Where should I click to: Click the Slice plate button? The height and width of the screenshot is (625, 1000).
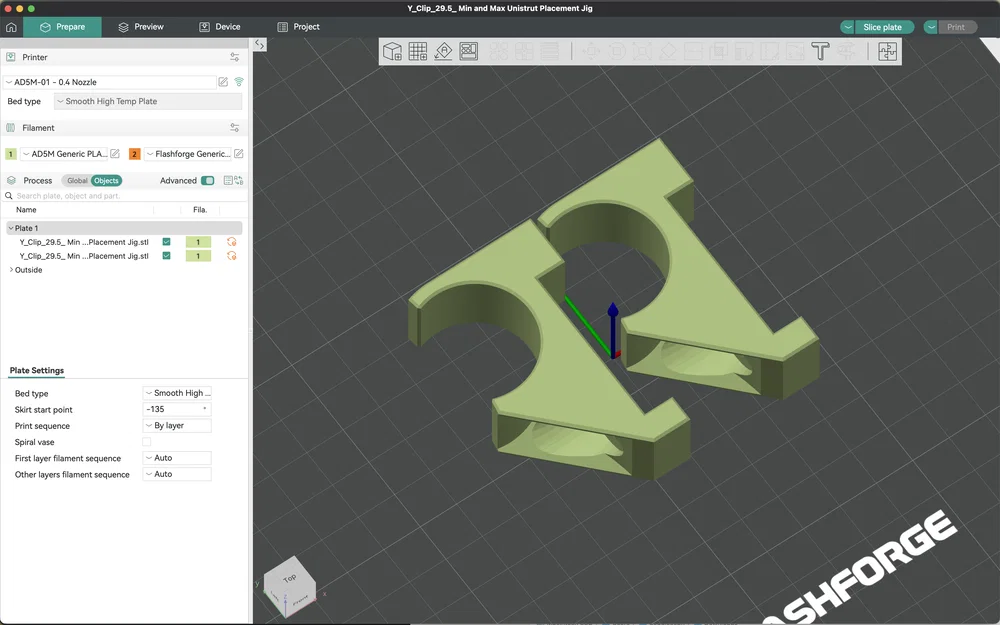coord(883,27)
